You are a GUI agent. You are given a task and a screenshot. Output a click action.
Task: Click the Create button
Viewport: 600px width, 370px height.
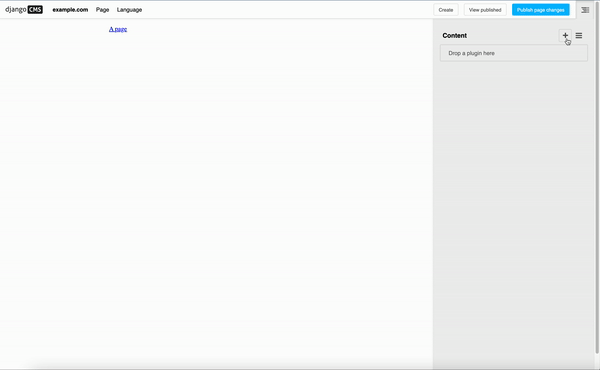click(446, 10)
